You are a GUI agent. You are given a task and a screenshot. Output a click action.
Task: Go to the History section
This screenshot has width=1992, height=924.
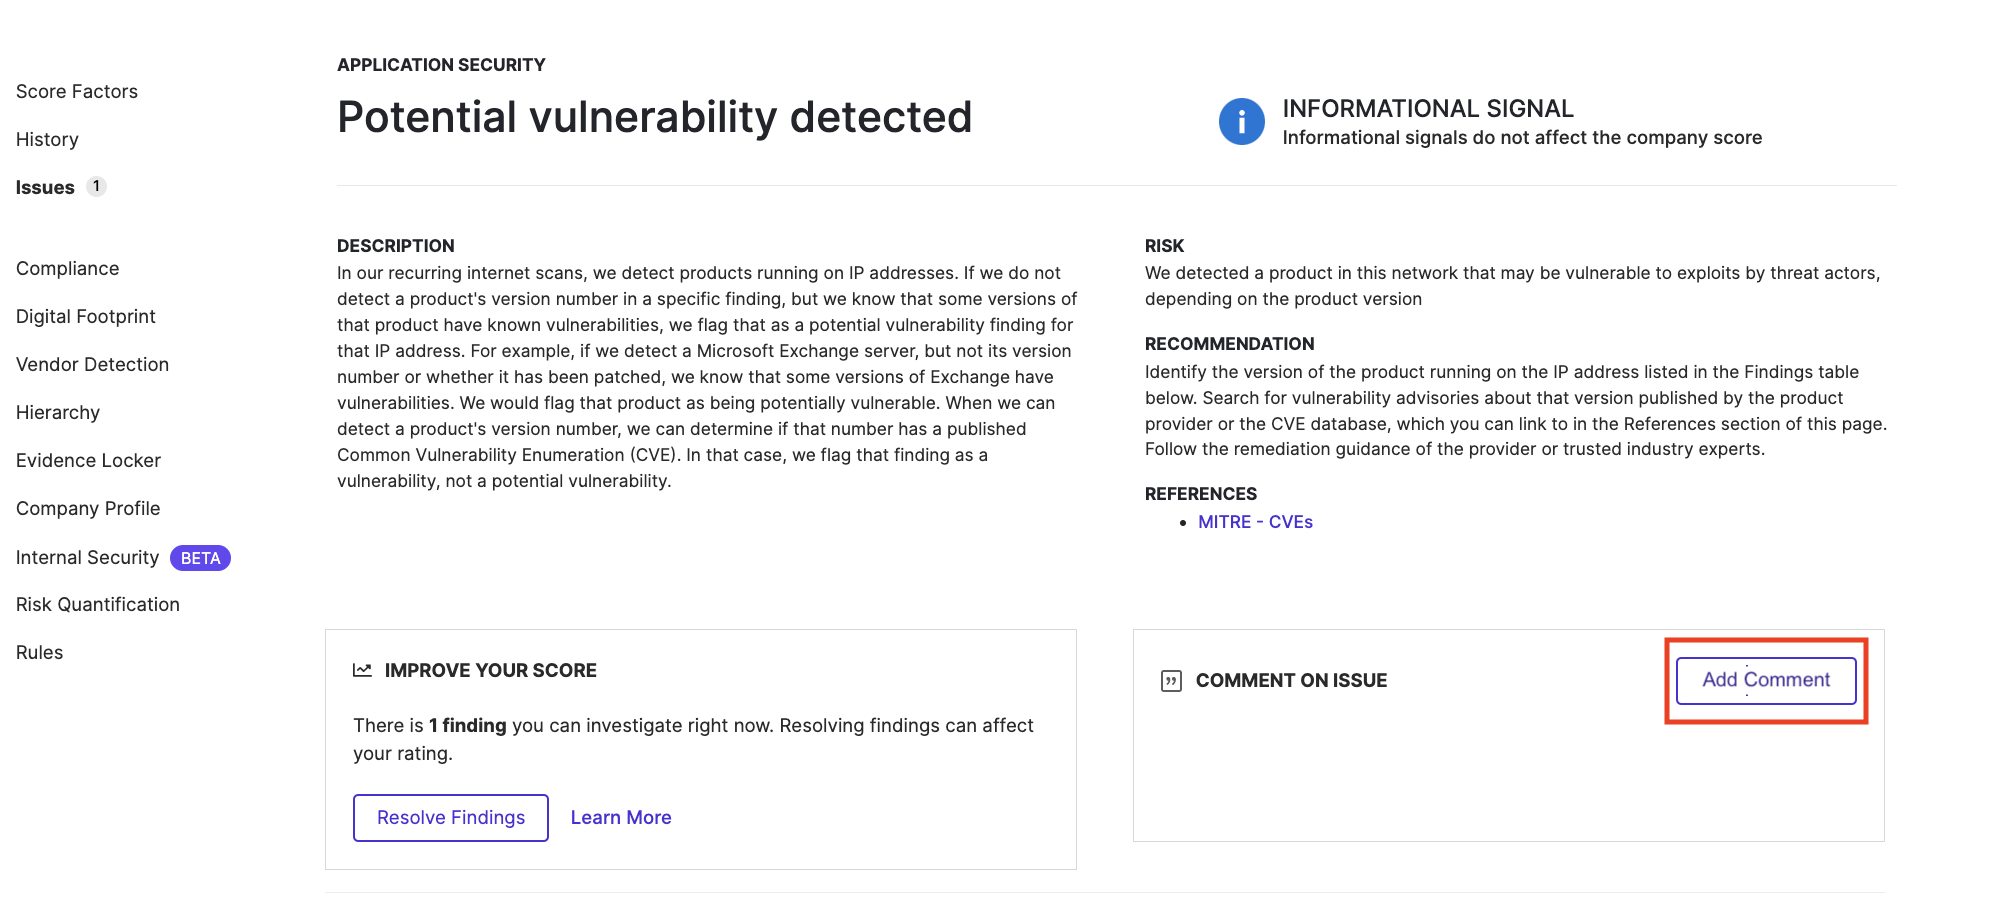(x=47, y=140)
